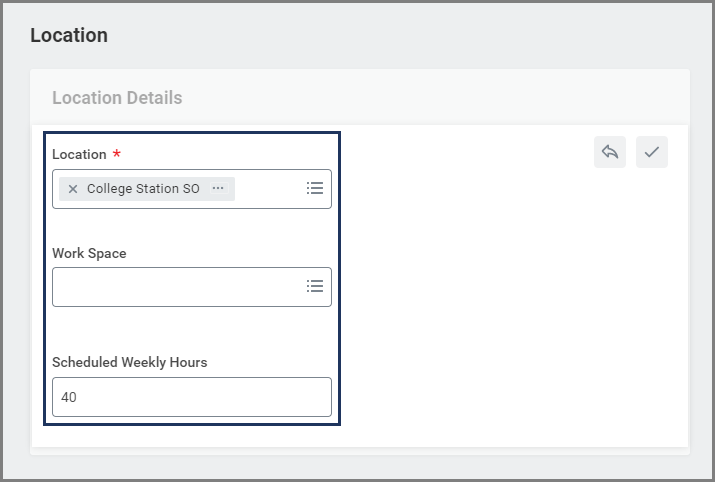Click the Scheduled Weekly Hours label
This screenshot has height=482, width=715.
(129, 363)
